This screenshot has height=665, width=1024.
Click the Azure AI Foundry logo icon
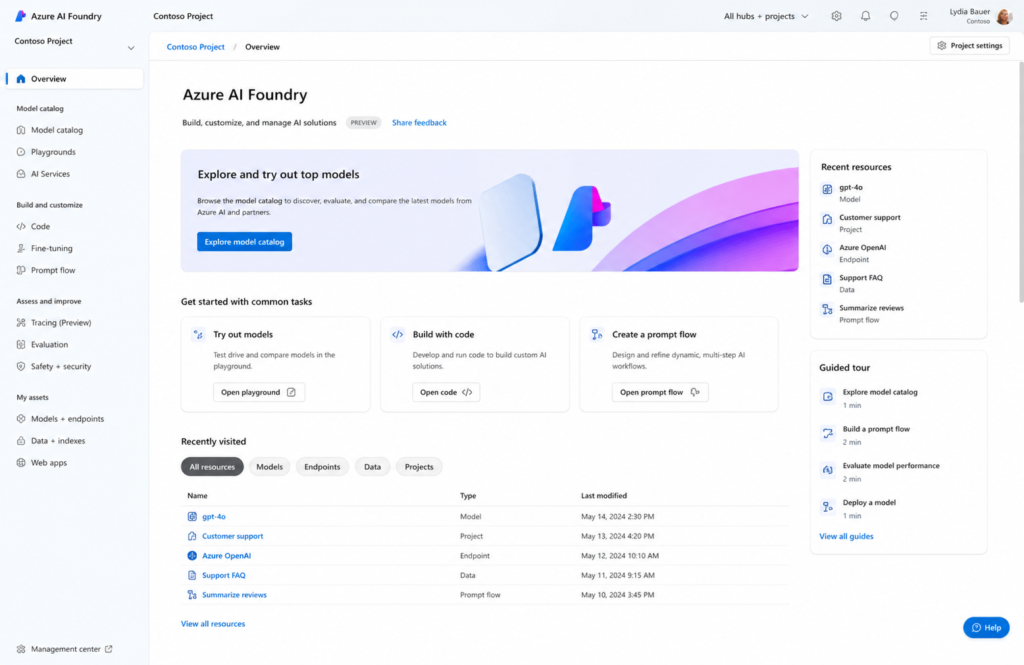(20, 16)
